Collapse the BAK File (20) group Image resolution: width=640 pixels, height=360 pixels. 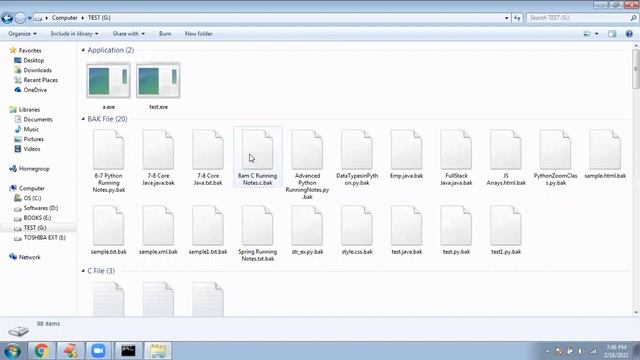point(83,119)
